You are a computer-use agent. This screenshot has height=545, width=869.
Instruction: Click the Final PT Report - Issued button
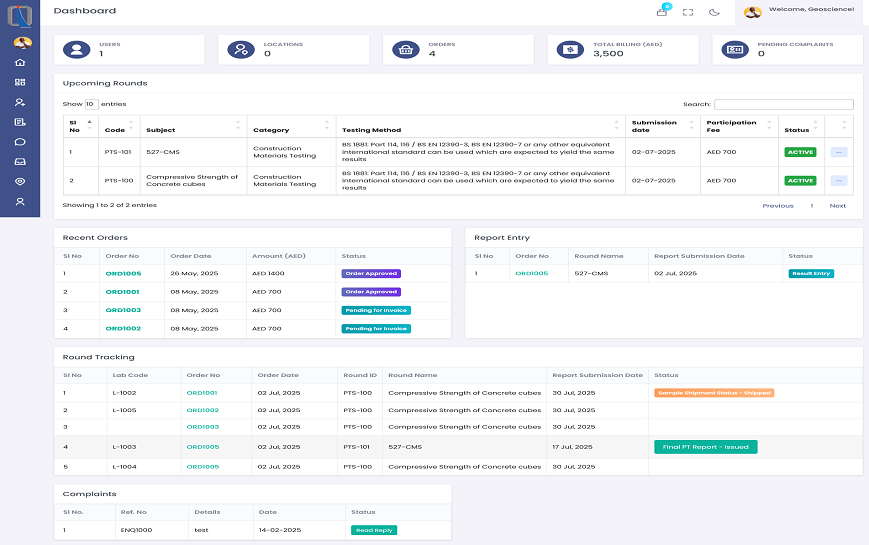[x=705, y=447]
